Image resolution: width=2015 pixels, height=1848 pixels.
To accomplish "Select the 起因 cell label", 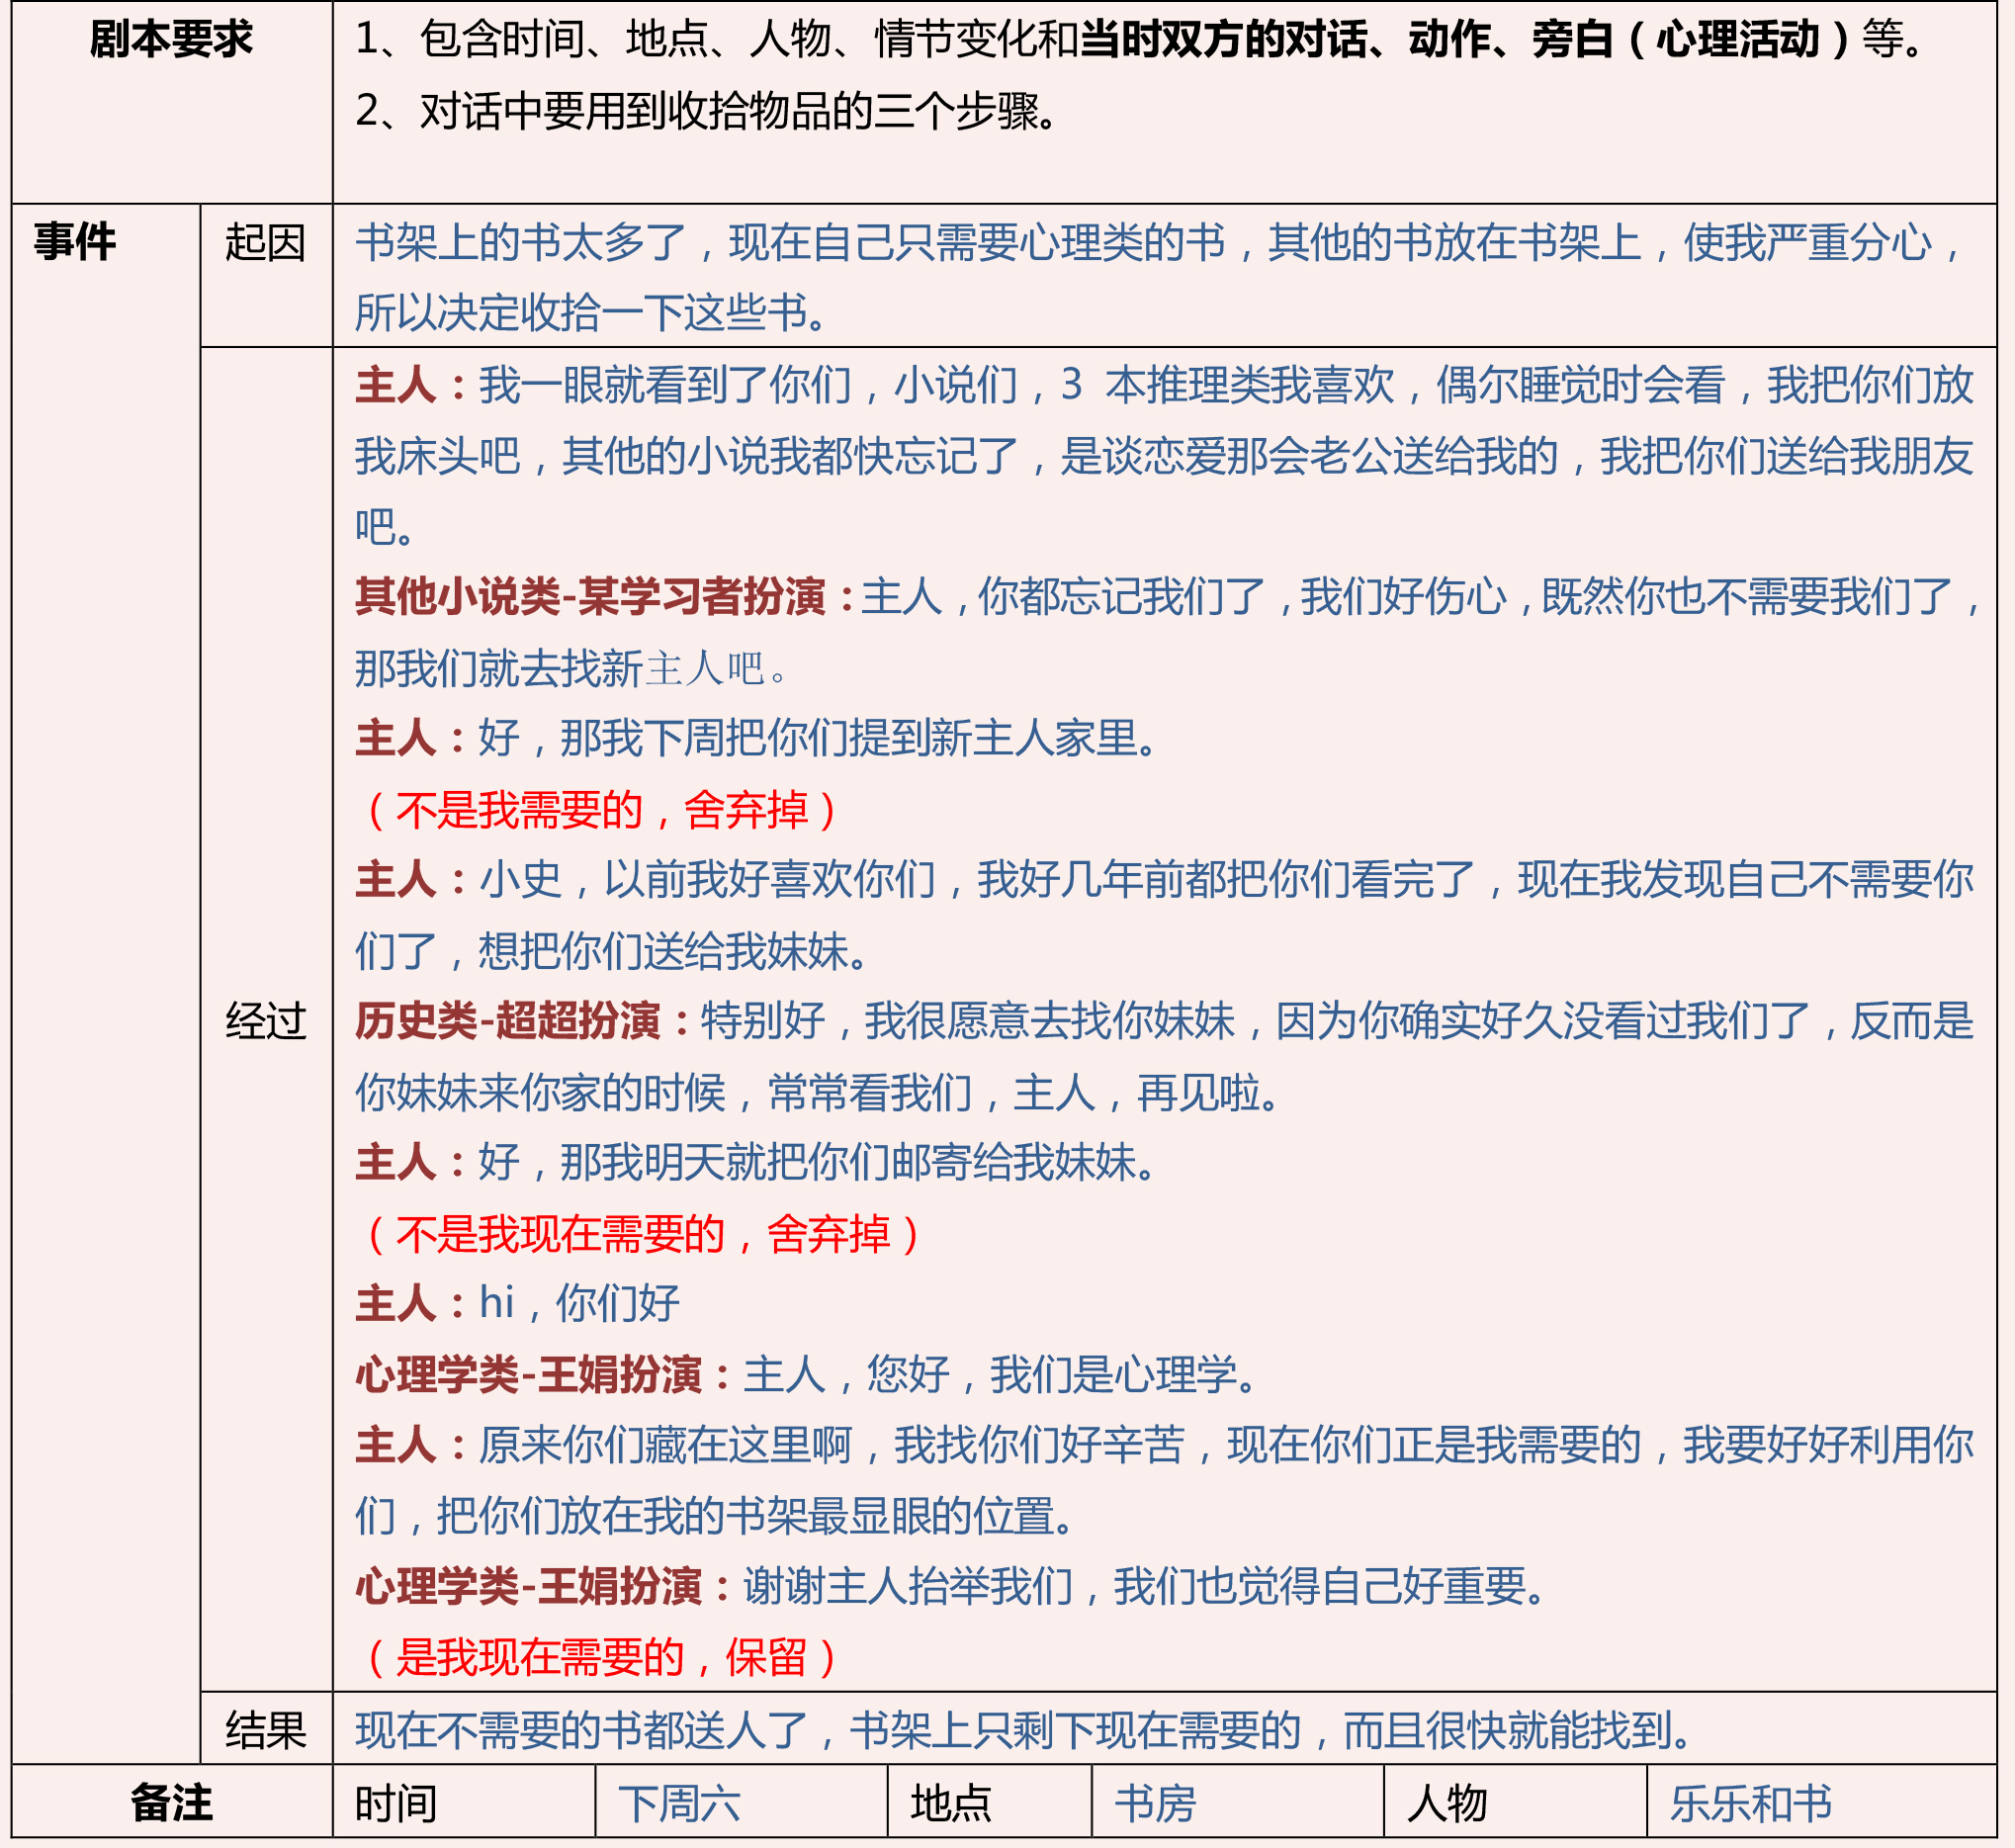I will point(264,243).
